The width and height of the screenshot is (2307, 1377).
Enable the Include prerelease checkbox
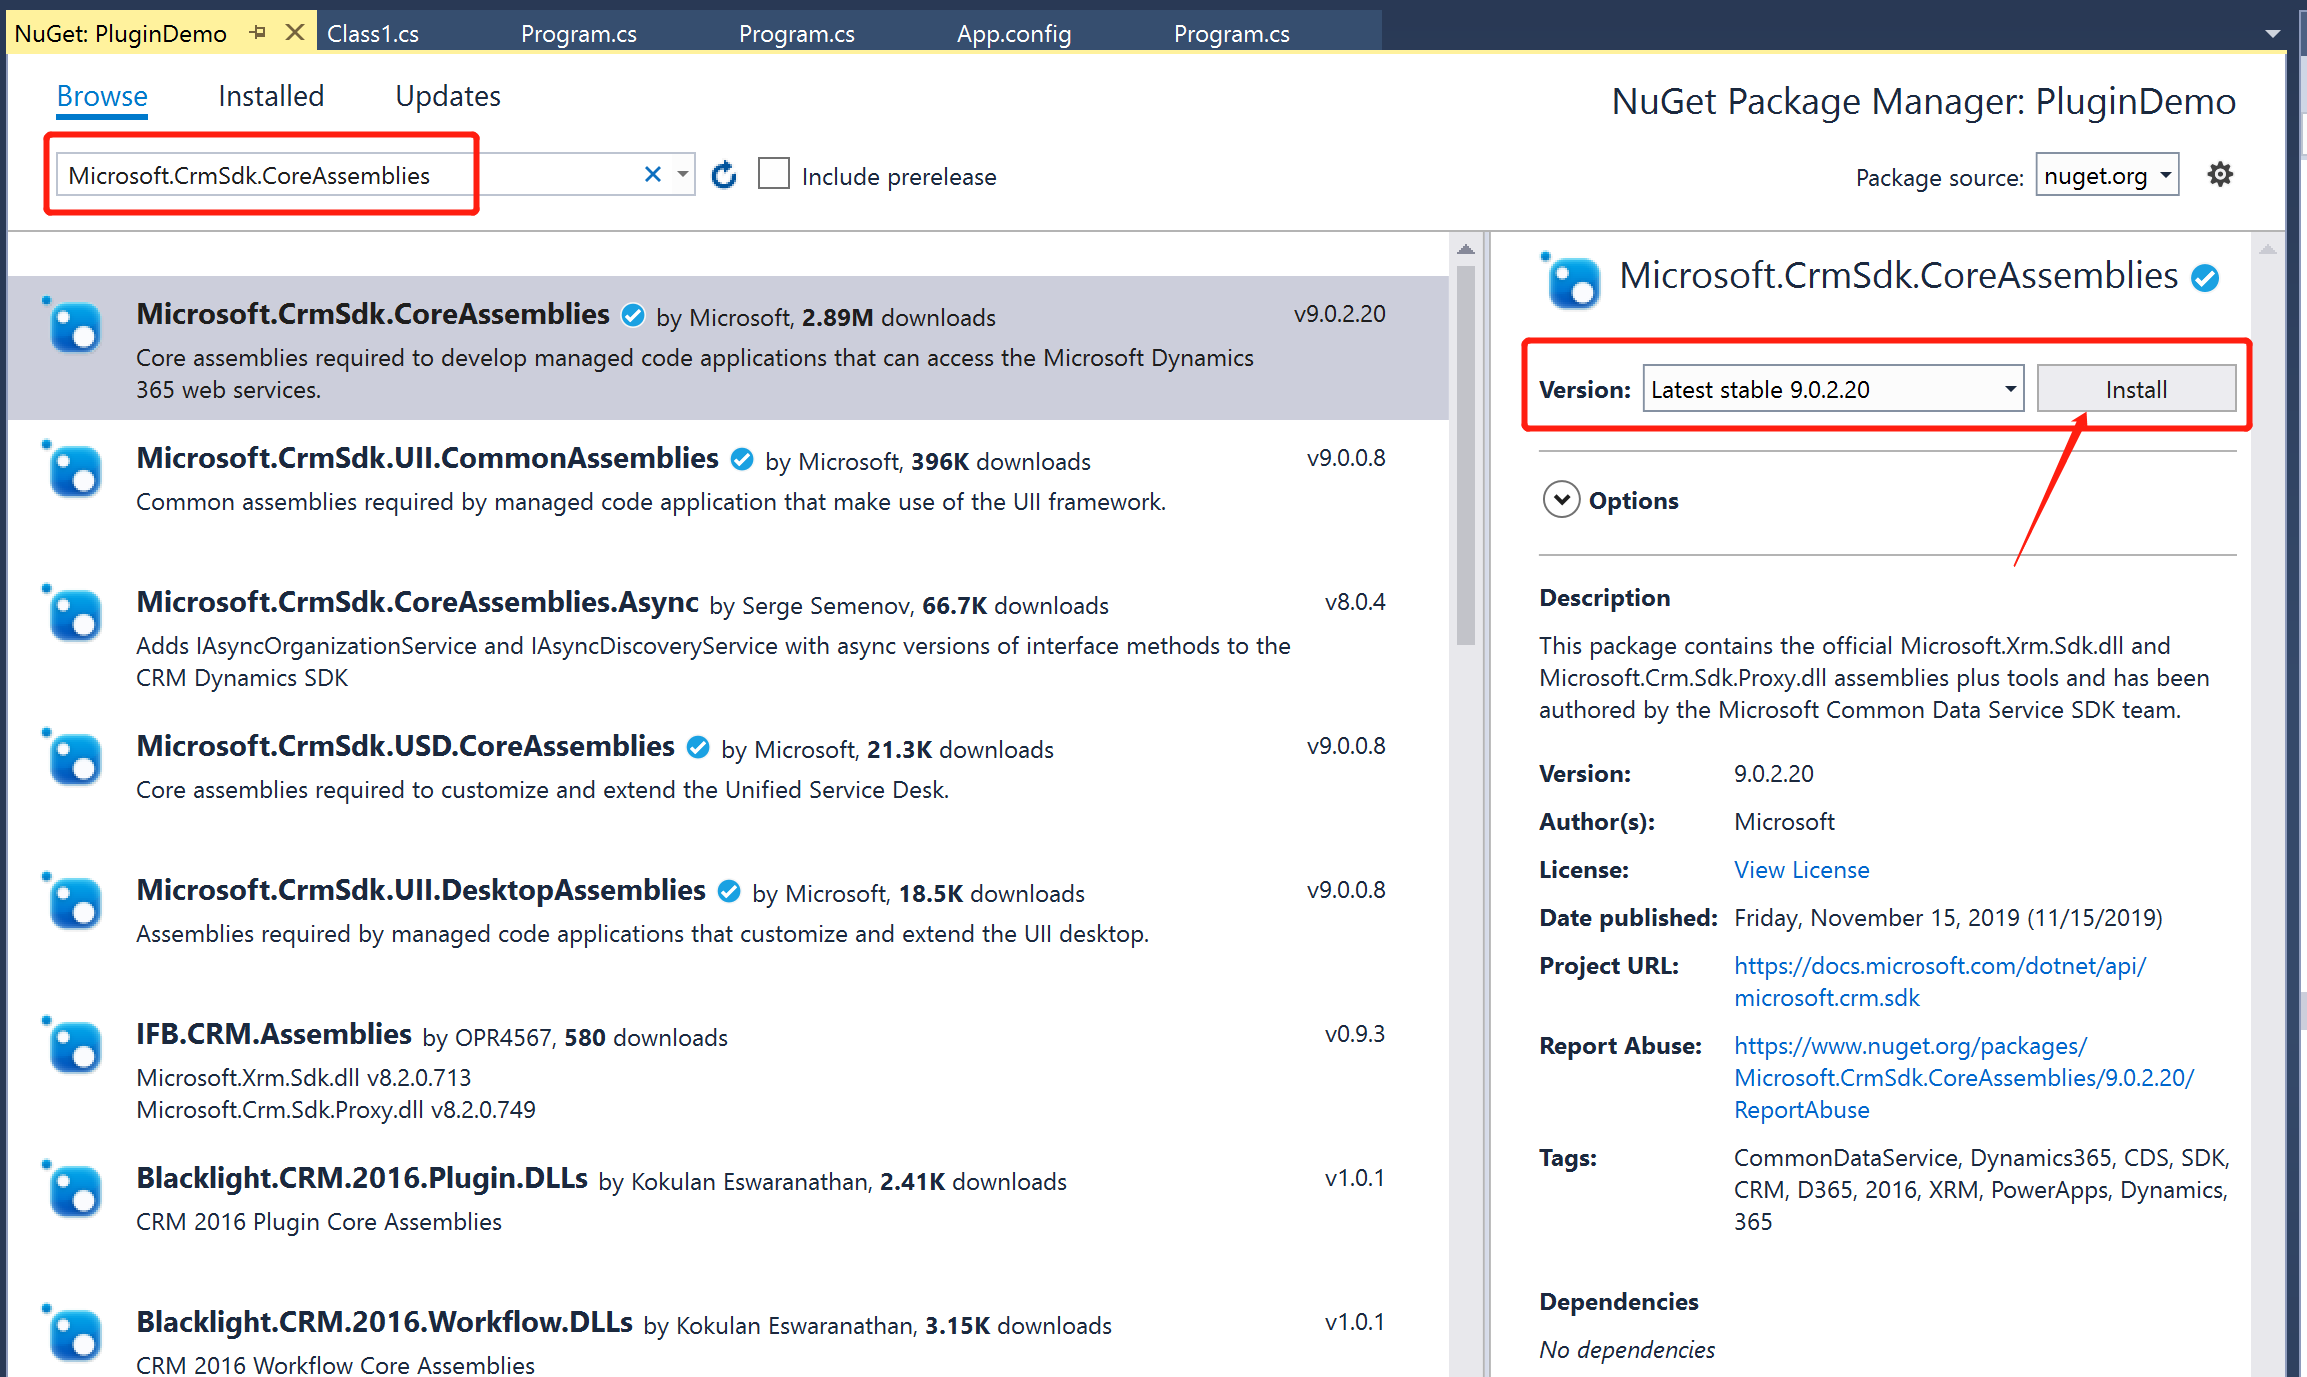(774, 174)
